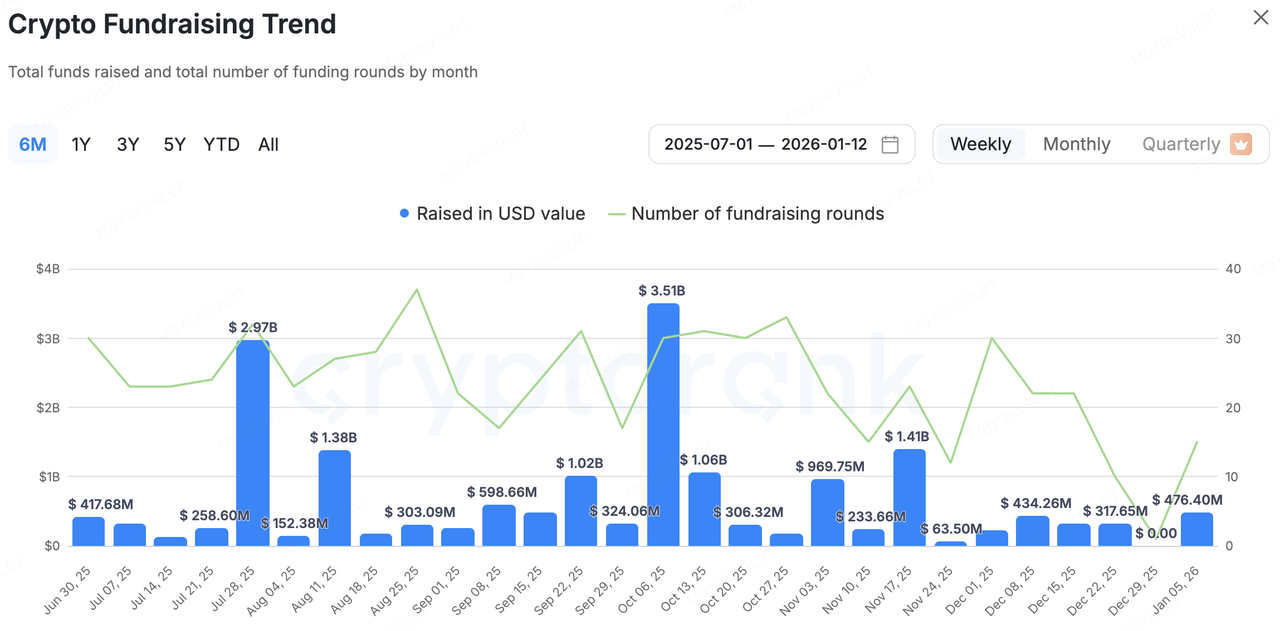
Task: Click the calendar icon in date range
Action: point(890,144)
